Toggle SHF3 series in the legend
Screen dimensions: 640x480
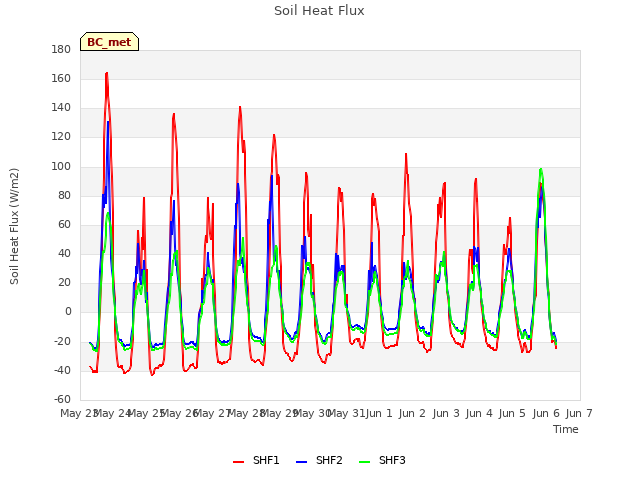pyautogui.click(x=382, y=460)
